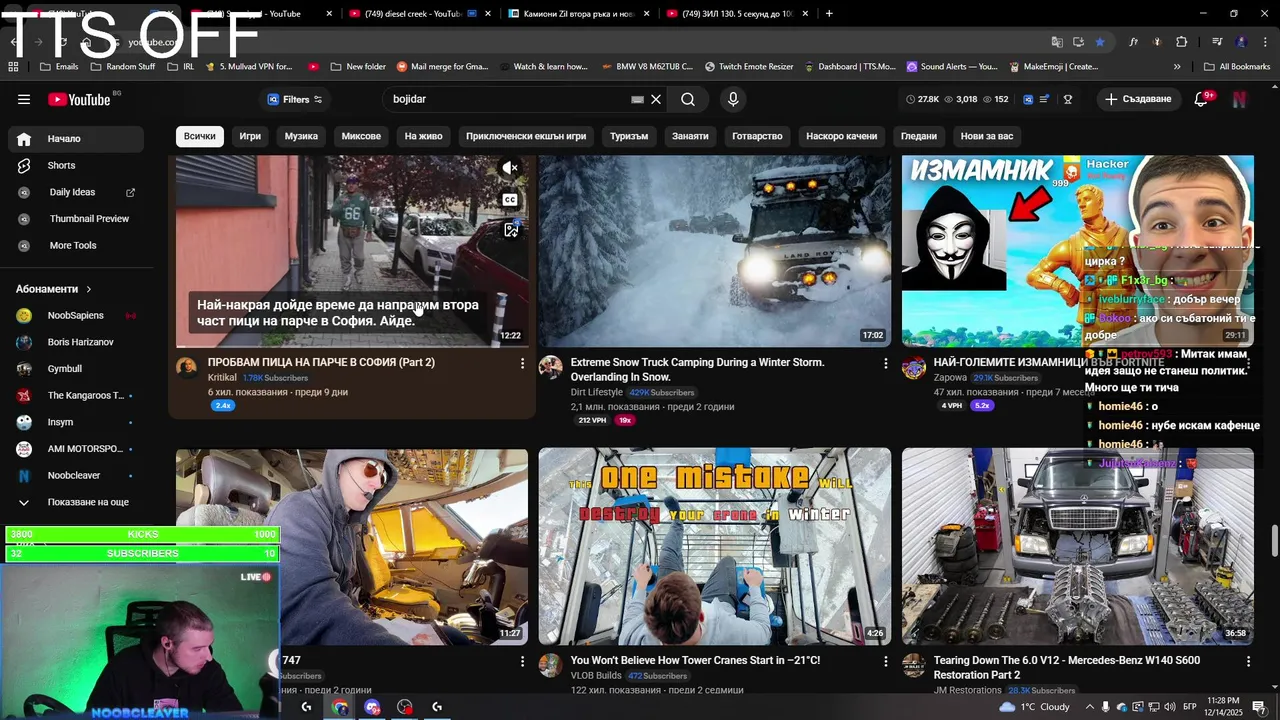The width and height of the screenshot is (1280, 720).
Task: Open the AMI MOTORSPO... subscription
Action: click(75, 448)
